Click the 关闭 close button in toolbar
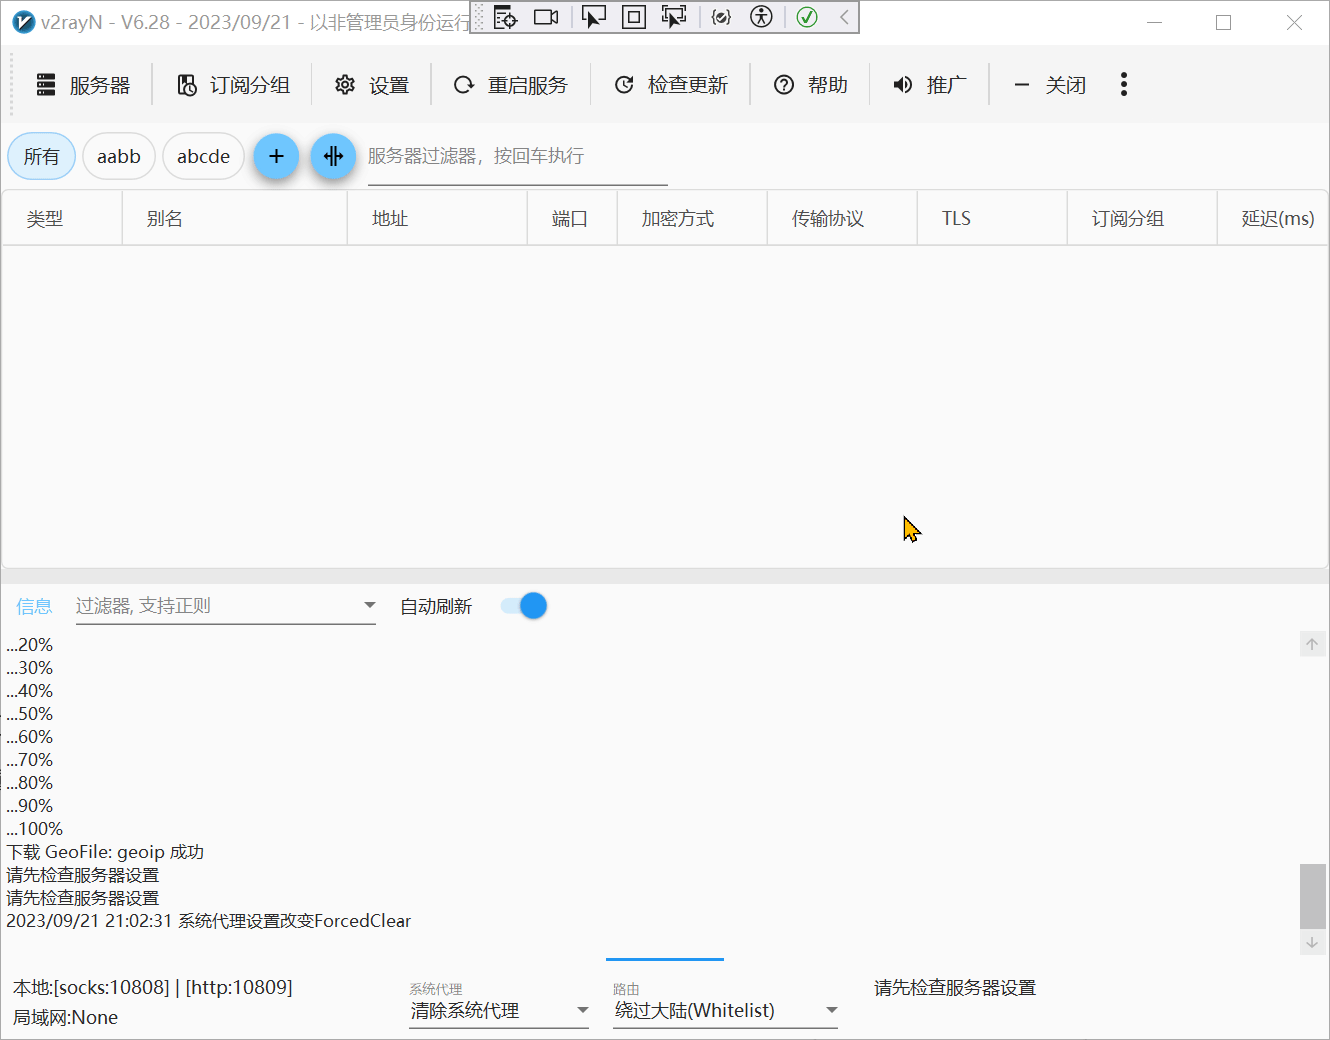This screenshot has height=1040, width=1330. tap(1050, 85)
